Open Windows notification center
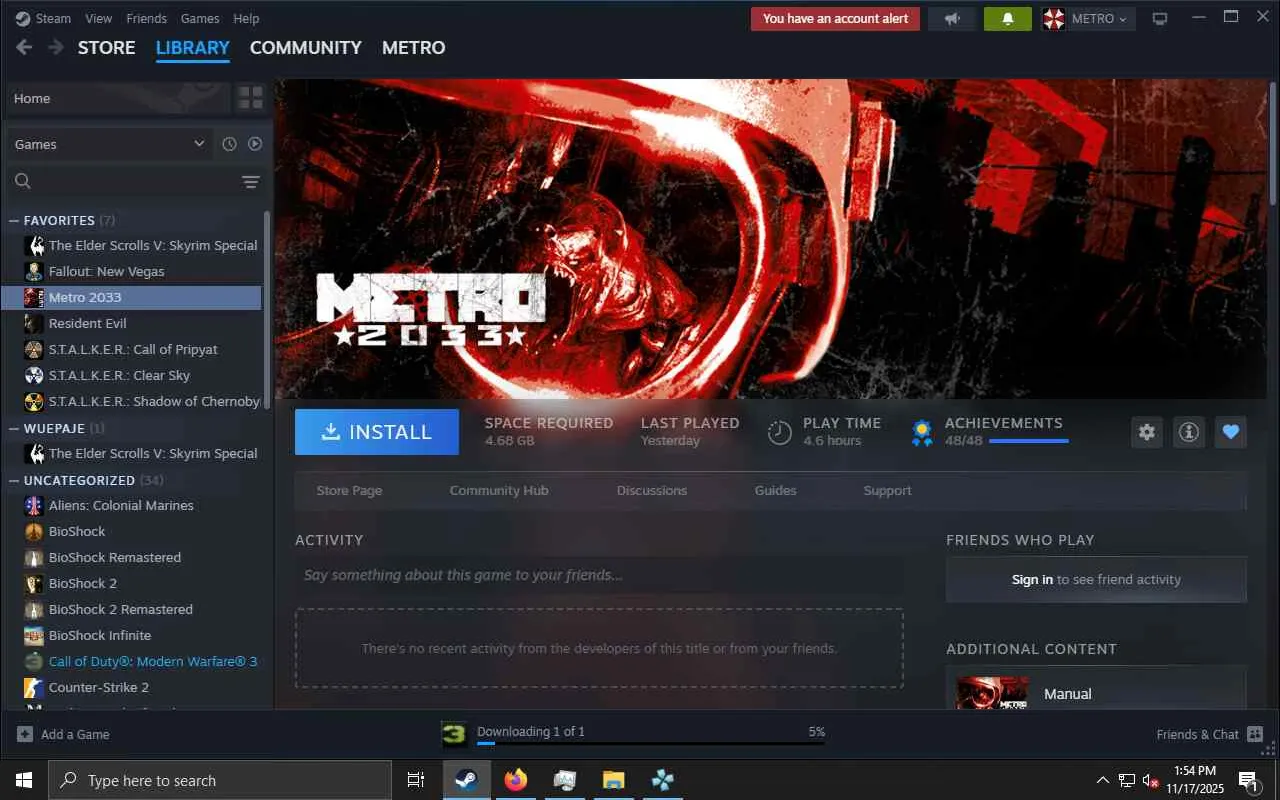Image resolution: width=1280 pixels, height=800 pixels. [x=1249, y=780]
